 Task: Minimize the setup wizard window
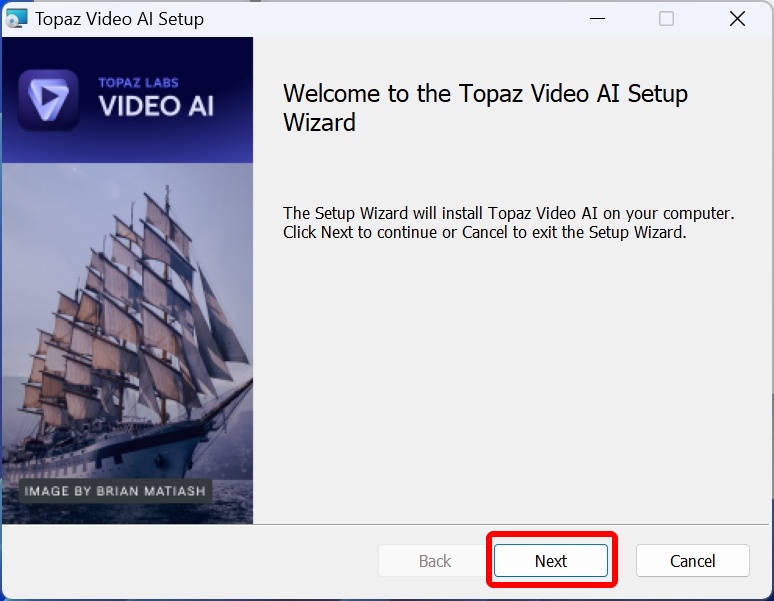tap(597, 19)
